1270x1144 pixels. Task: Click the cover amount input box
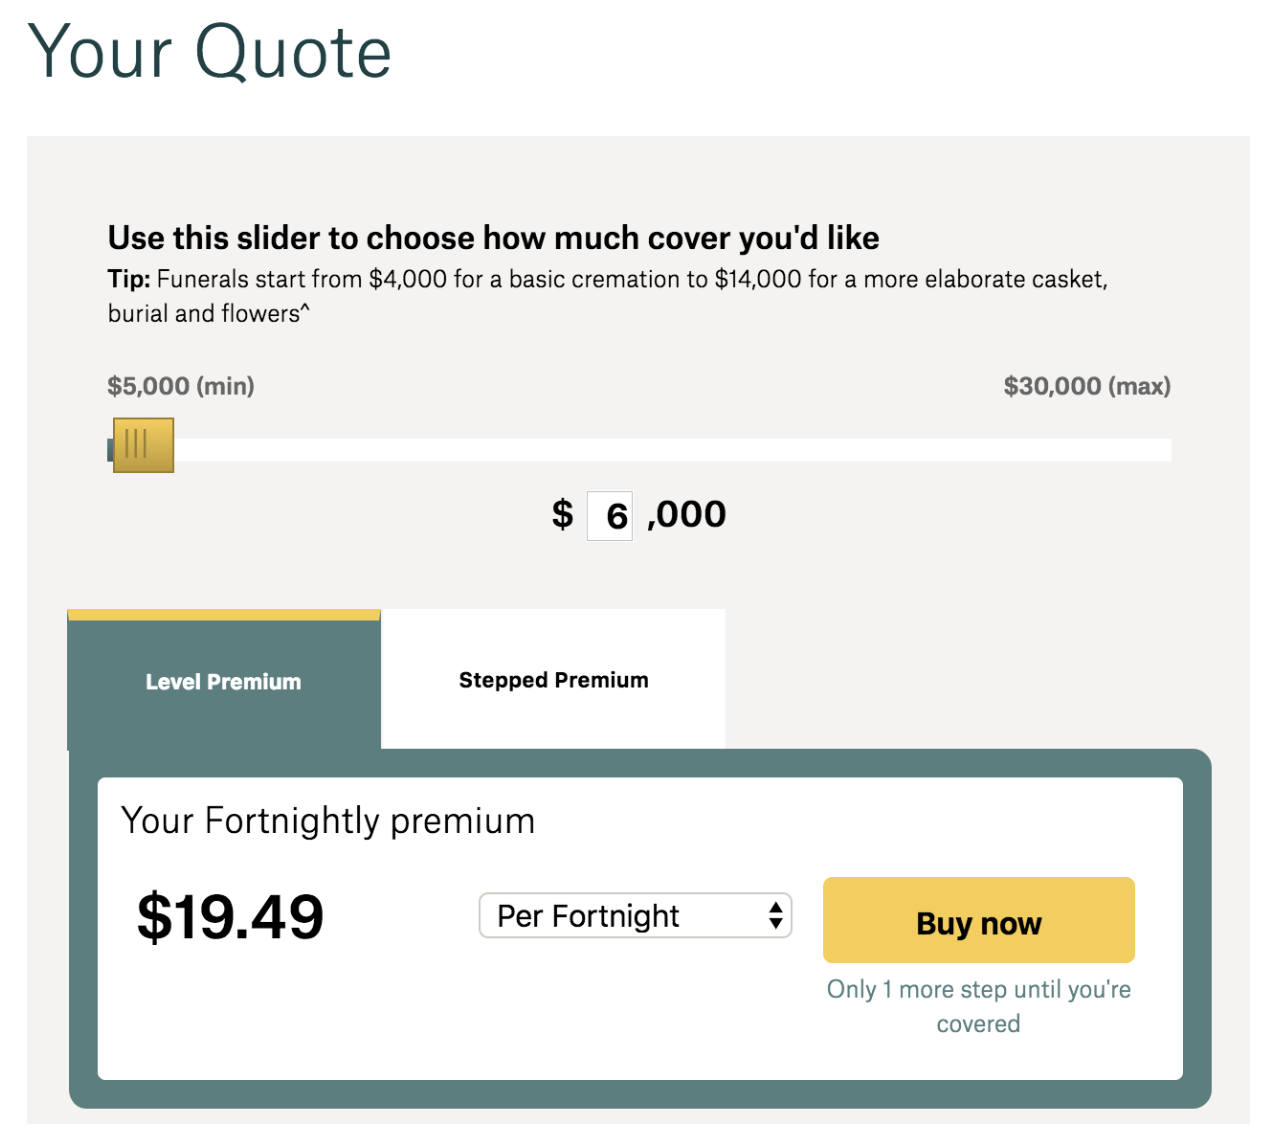609,516
